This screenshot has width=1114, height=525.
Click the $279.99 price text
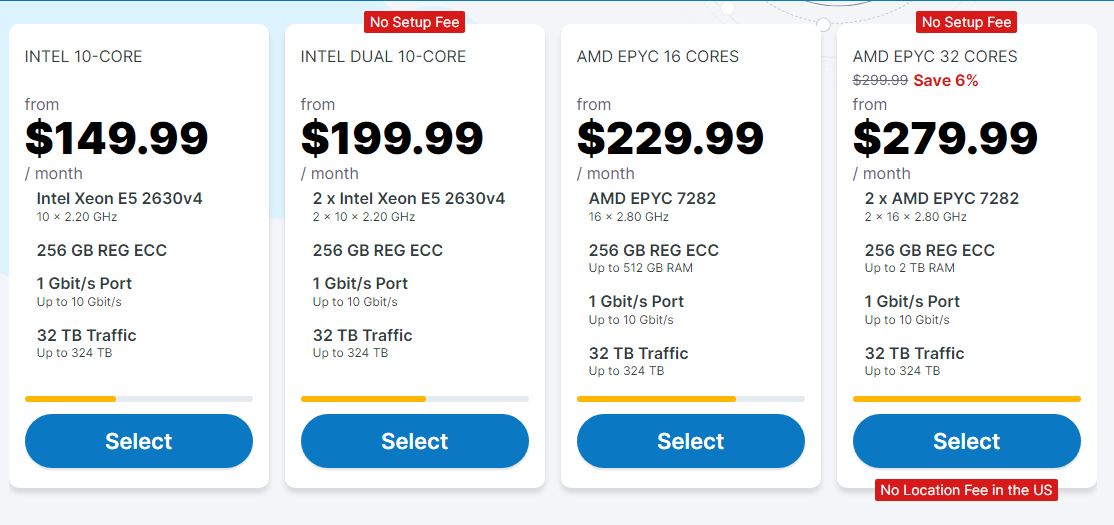(945, 138)
